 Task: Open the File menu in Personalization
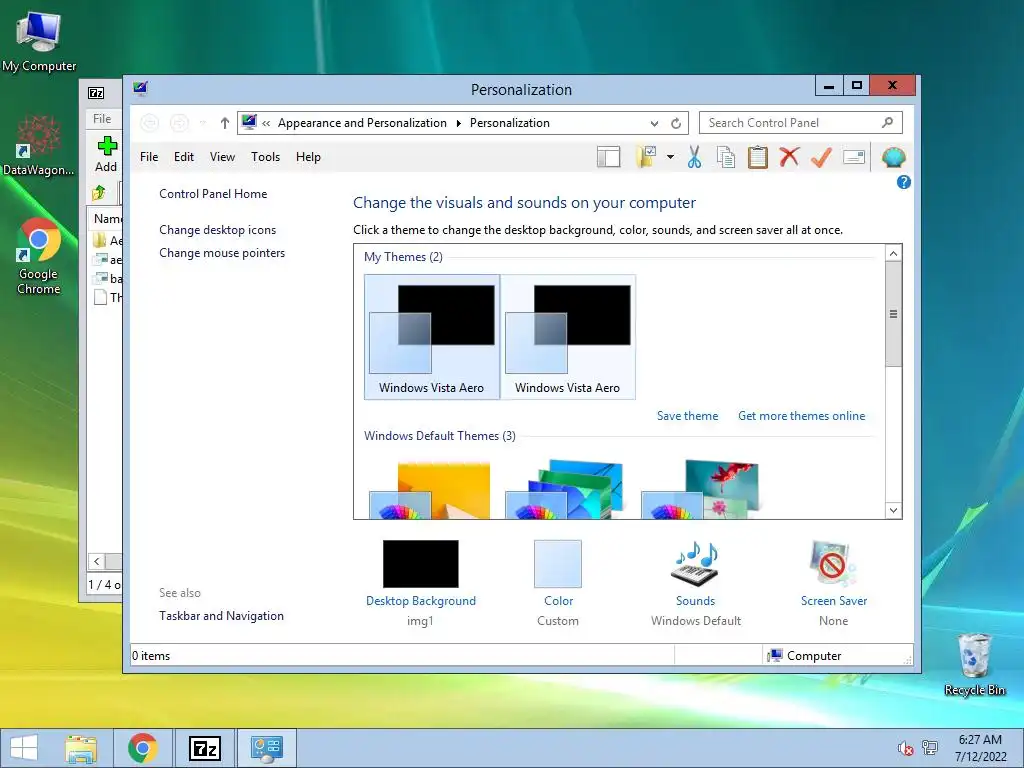[149, 157]
